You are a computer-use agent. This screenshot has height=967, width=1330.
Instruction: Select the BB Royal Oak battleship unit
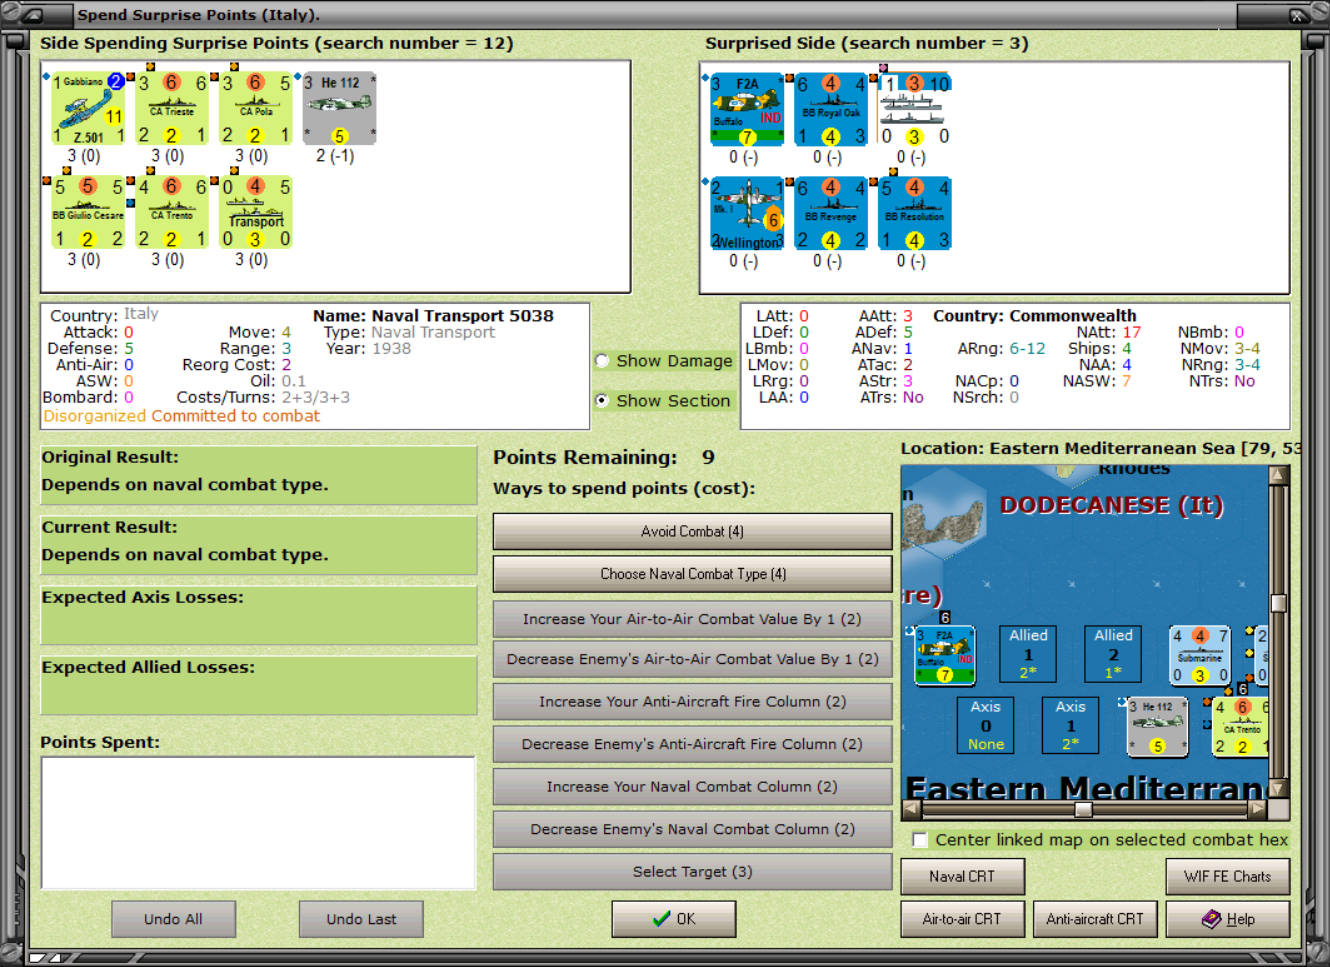tap(831, 109)
